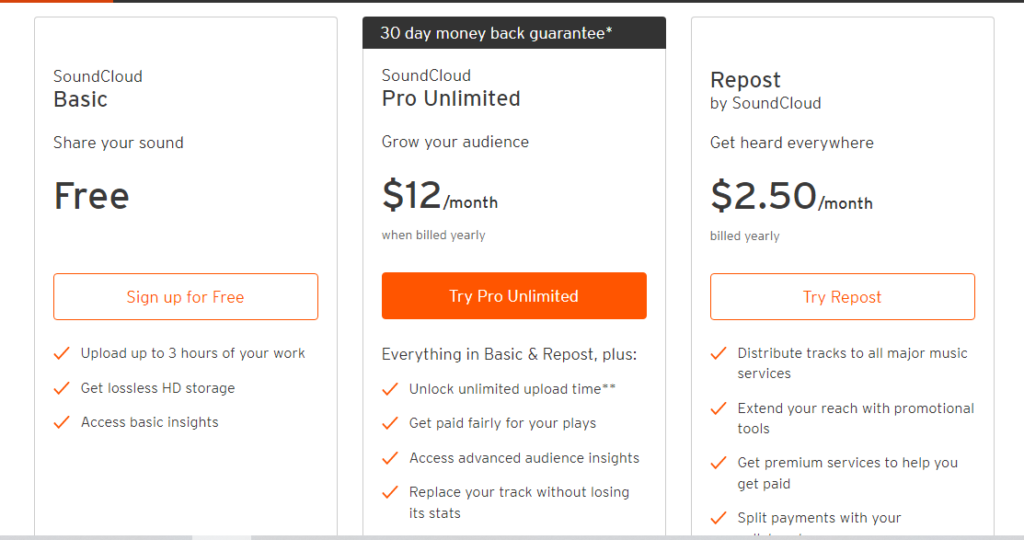The image size is (1024, 540).
Task: Click the $12/month price text
Action: [440, 195]
